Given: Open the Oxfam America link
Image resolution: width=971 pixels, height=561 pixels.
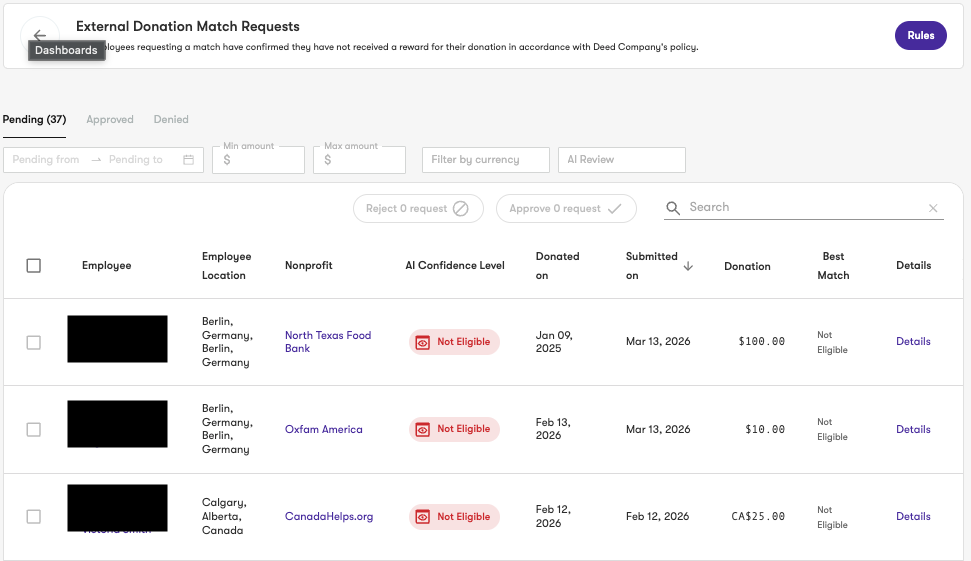Looking at the screenshot, I should point(324,429).
